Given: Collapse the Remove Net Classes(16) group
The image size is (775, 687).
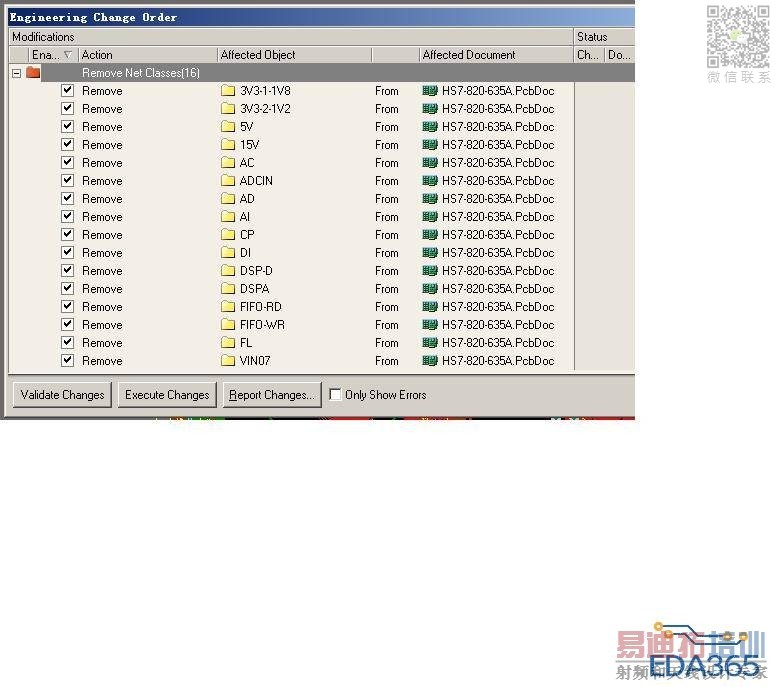Looking at the screenshot, I should pos(16,73).
